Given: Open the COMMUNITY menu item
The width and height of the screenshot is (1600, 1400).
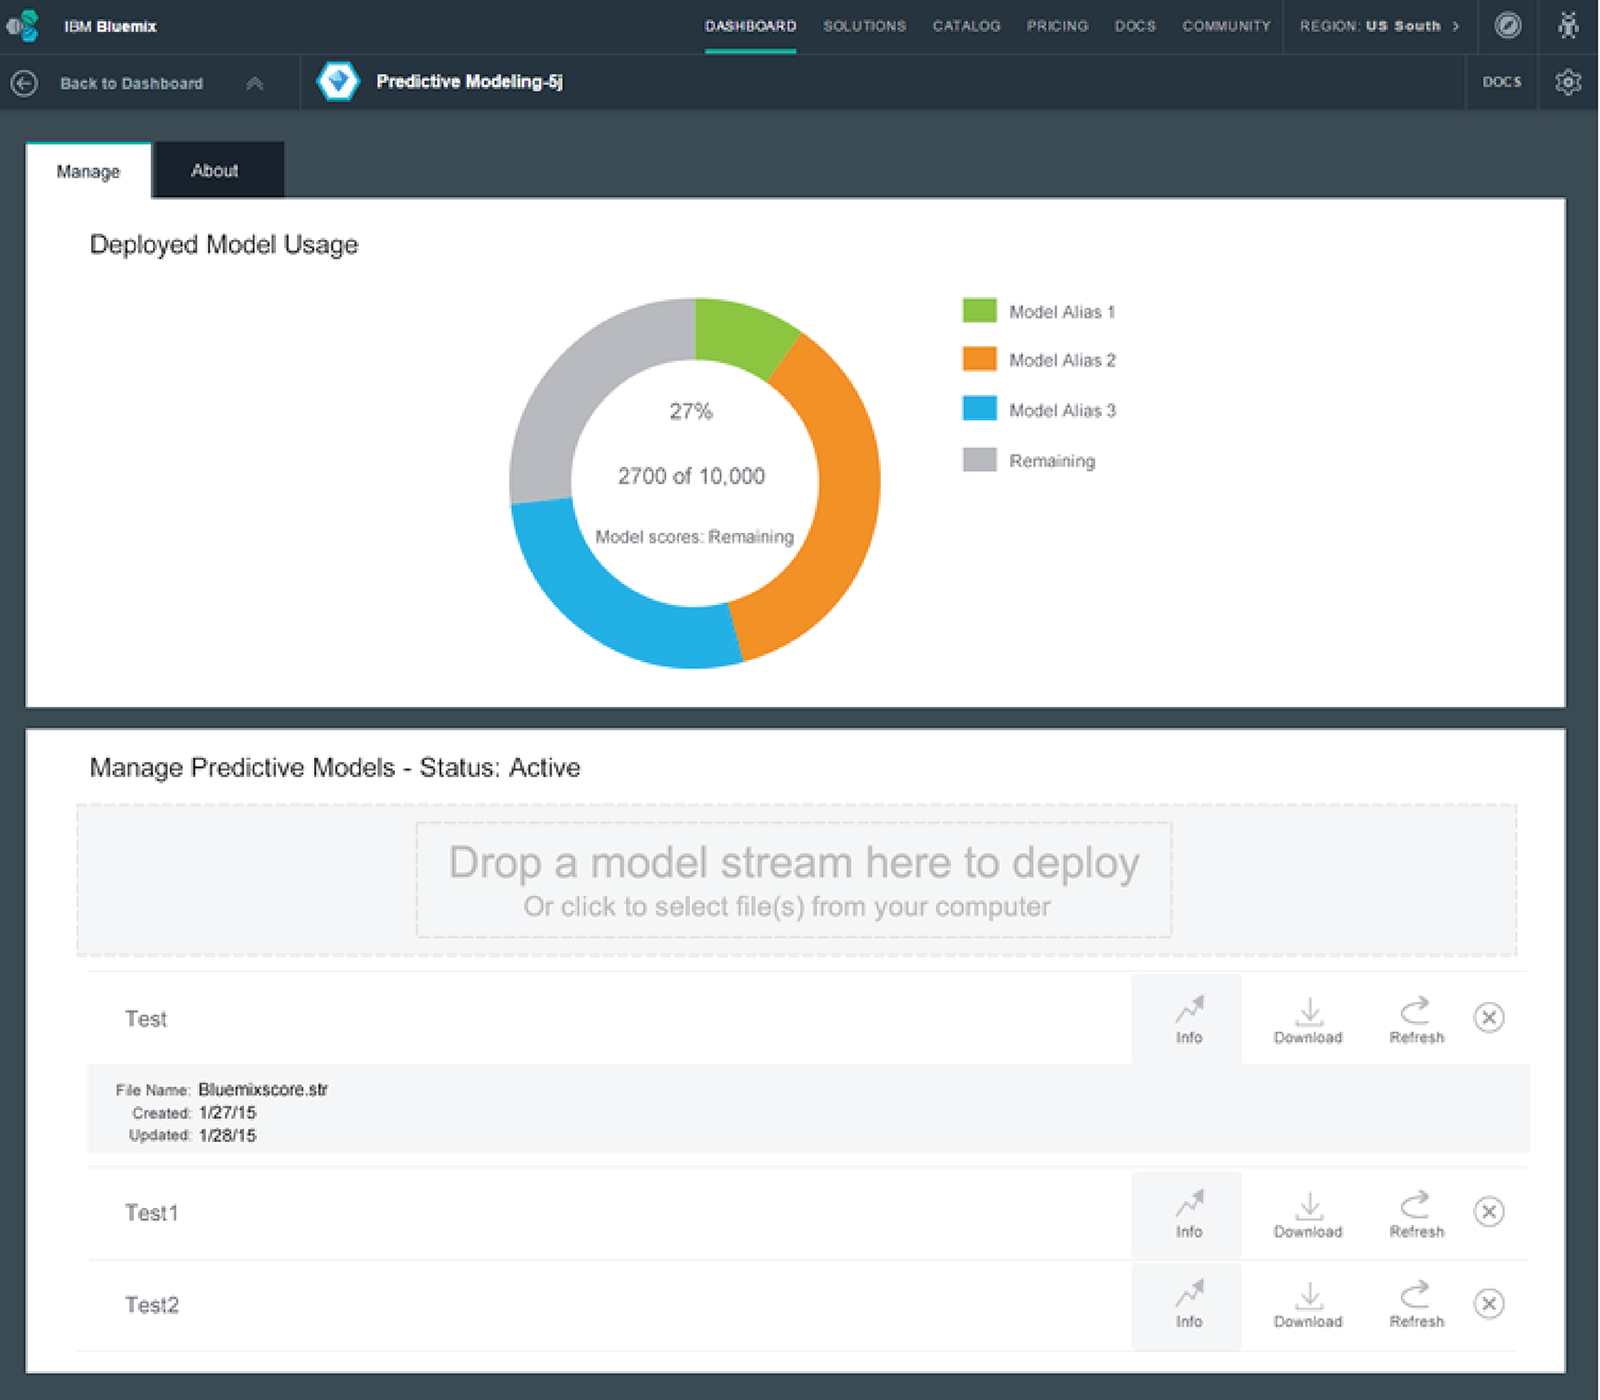Looking at the screenshot, I should coord(1226,26).
